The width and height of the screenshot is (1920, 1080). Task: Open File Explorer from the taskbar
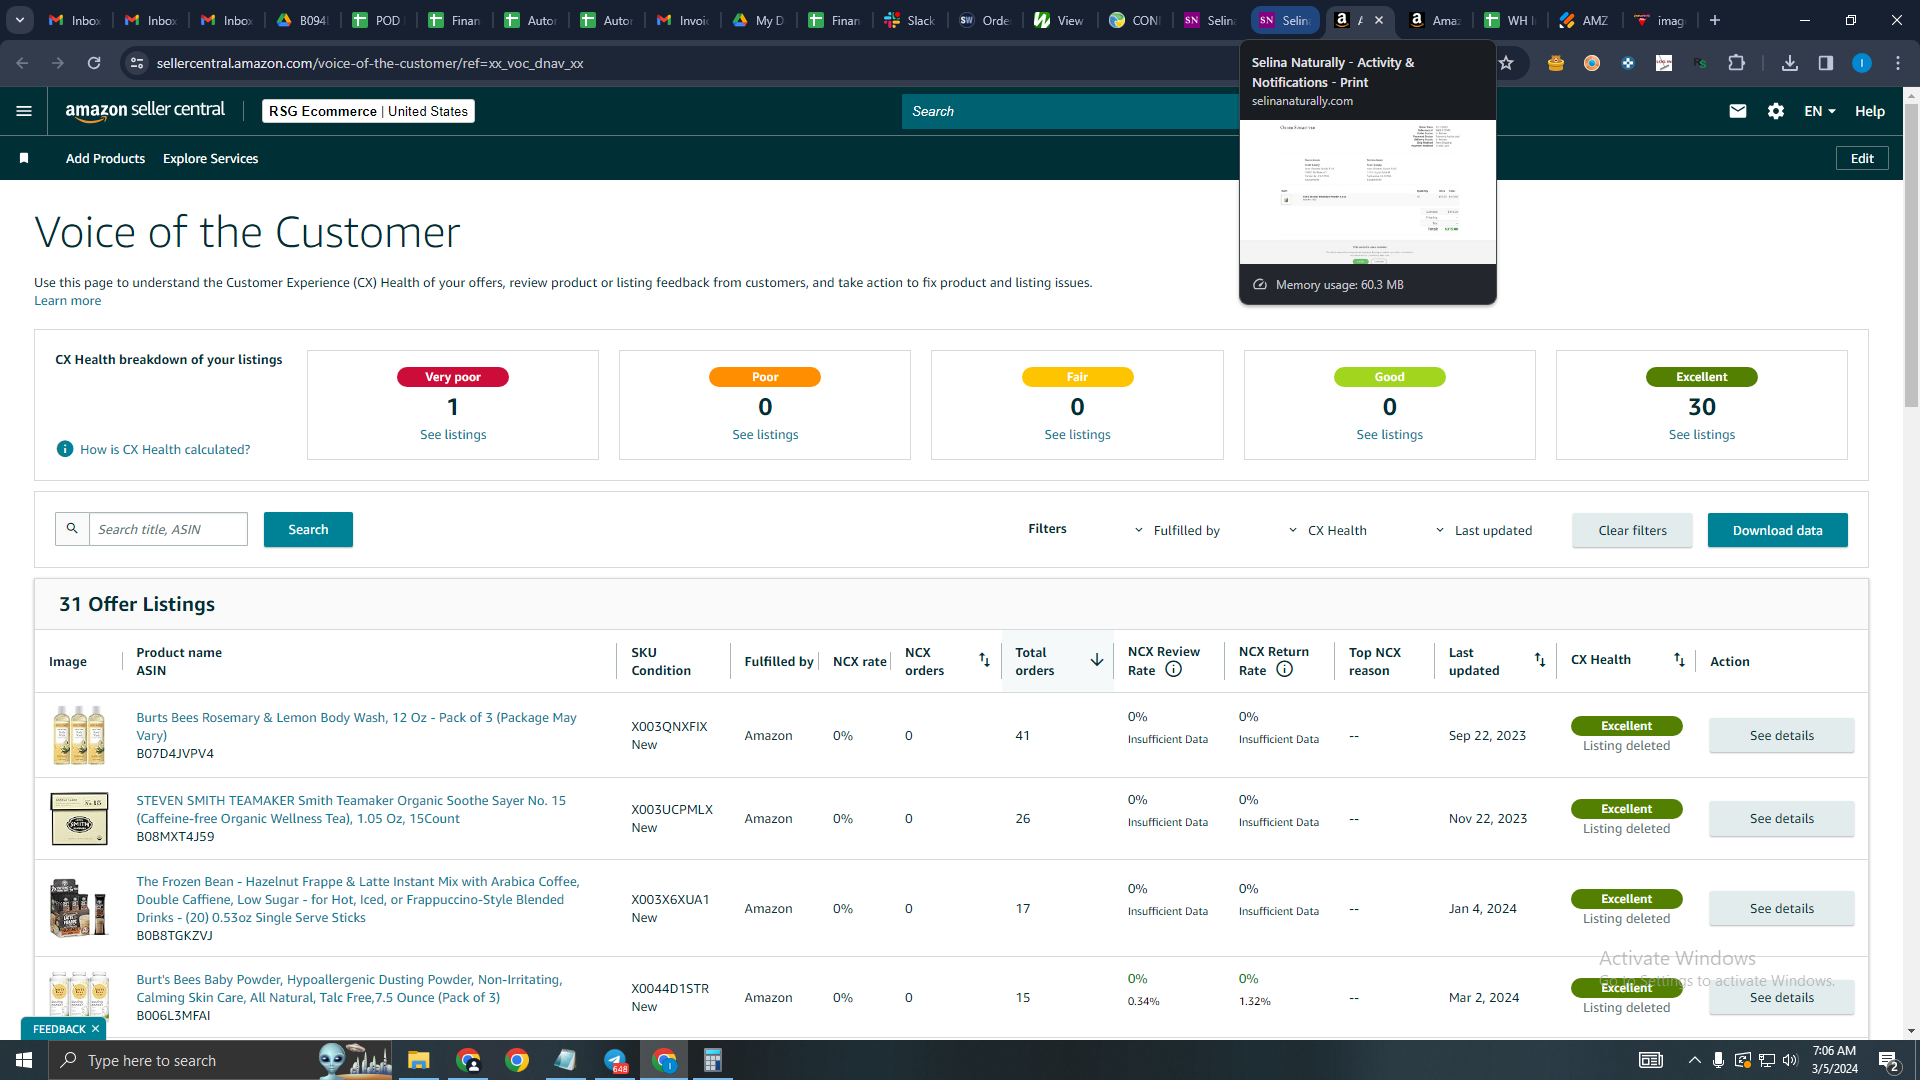click(418, 1060)
